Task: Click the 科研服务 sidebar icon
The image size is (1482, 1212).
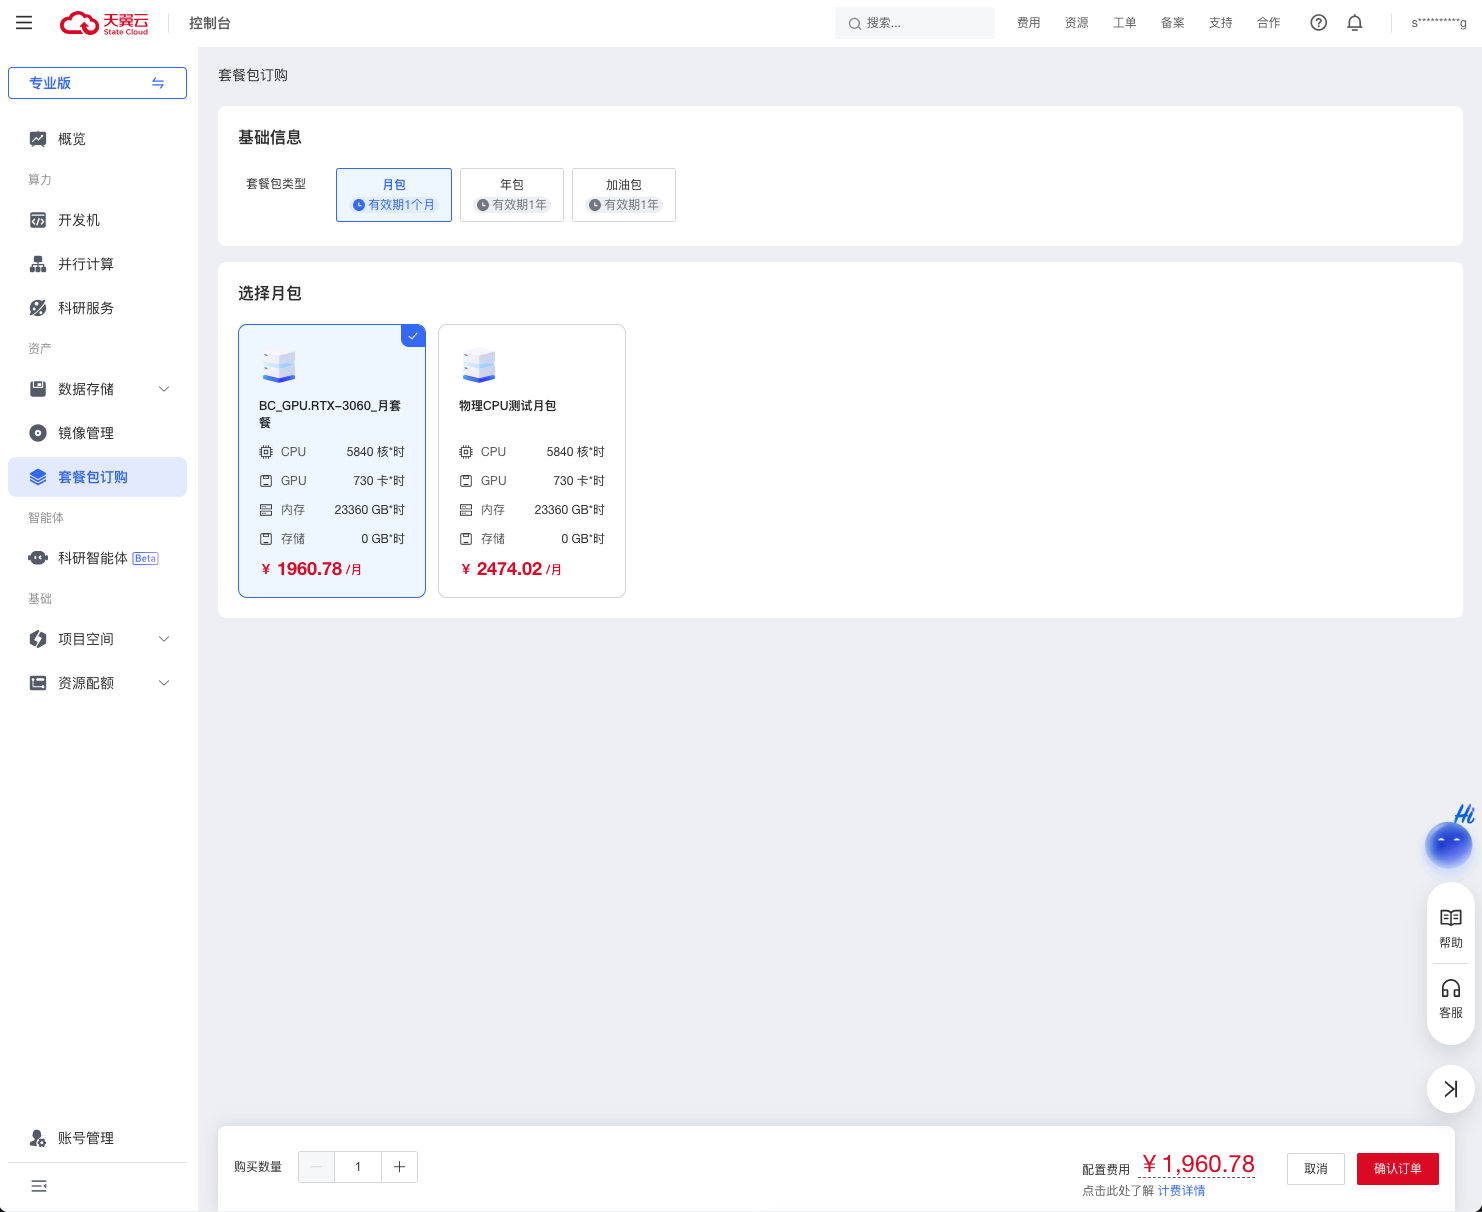Action: pyautogui.click(x=38, y=308)
